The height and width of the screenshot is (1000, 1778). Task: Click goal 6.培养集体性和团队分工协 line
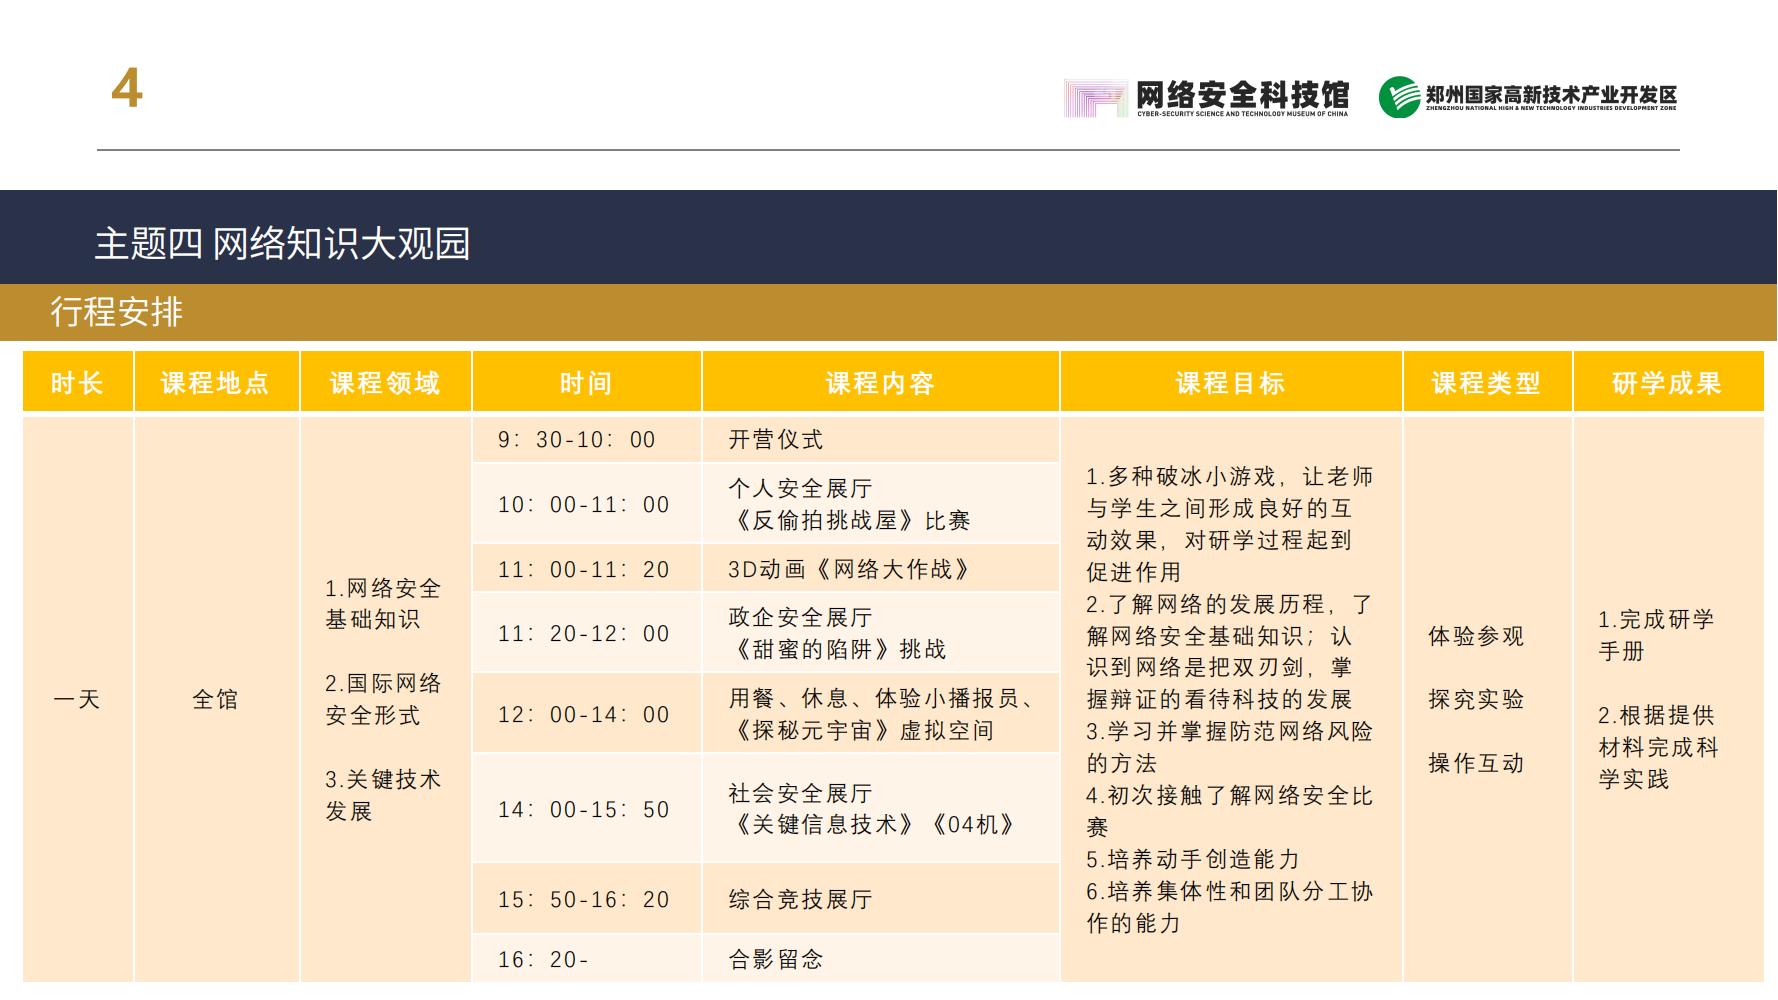[1230, 891]
